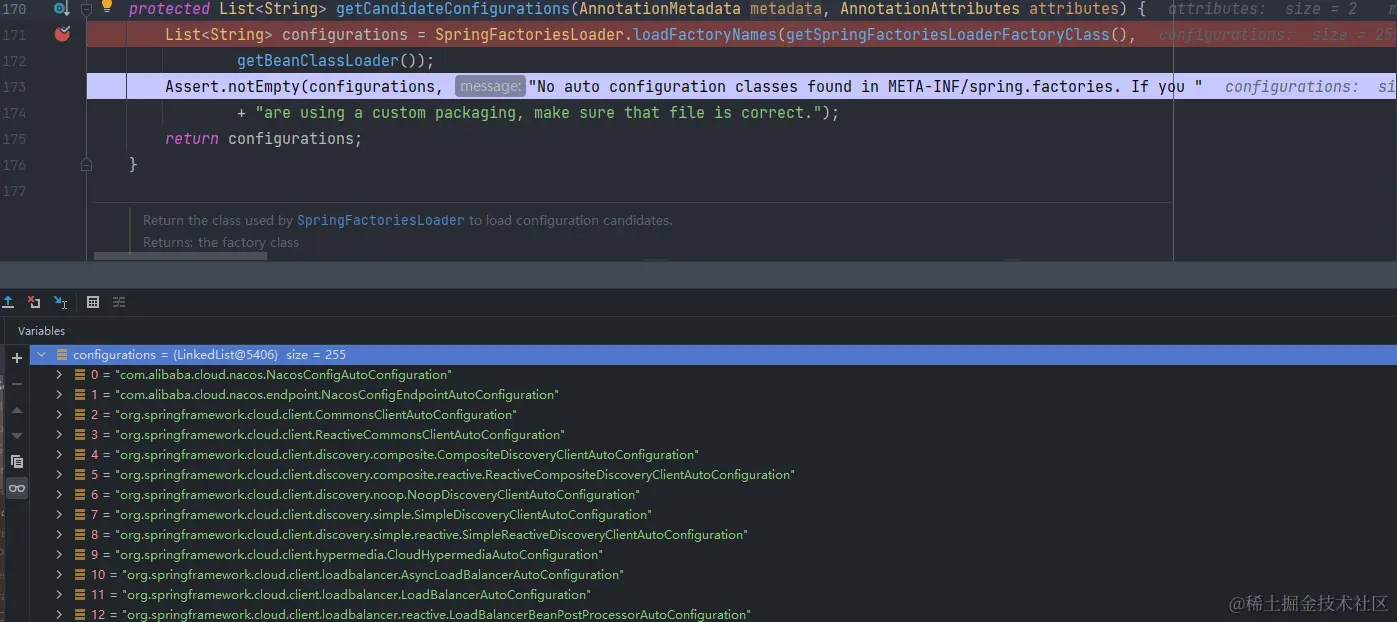1397x622 pixels.
Task: Click the Run to Cursor debugger icon
Action: (x=61, y=301)
